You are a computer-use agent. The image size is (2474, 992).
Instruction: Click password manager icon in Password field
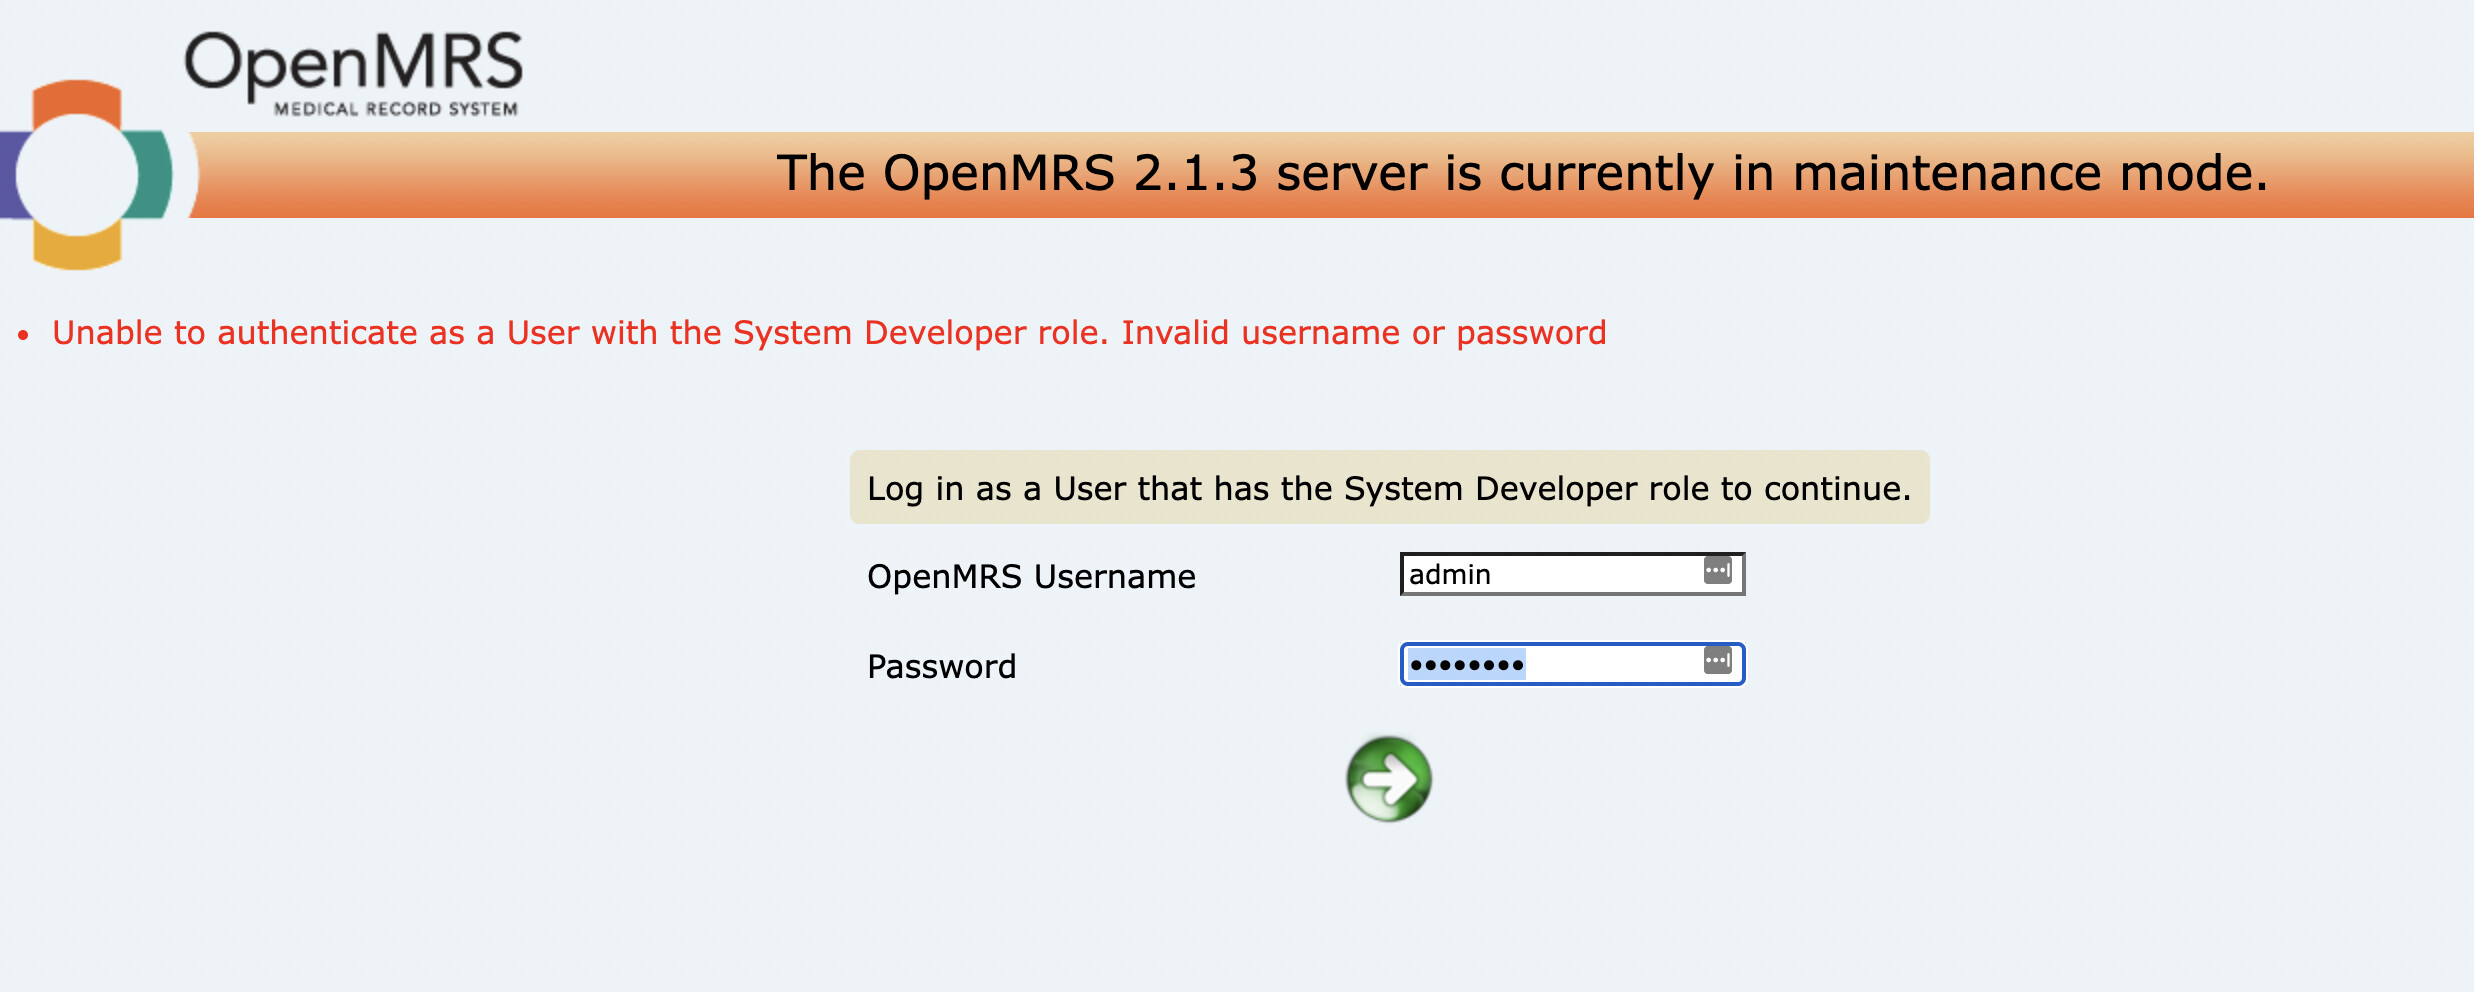(x=1717, y=661)
